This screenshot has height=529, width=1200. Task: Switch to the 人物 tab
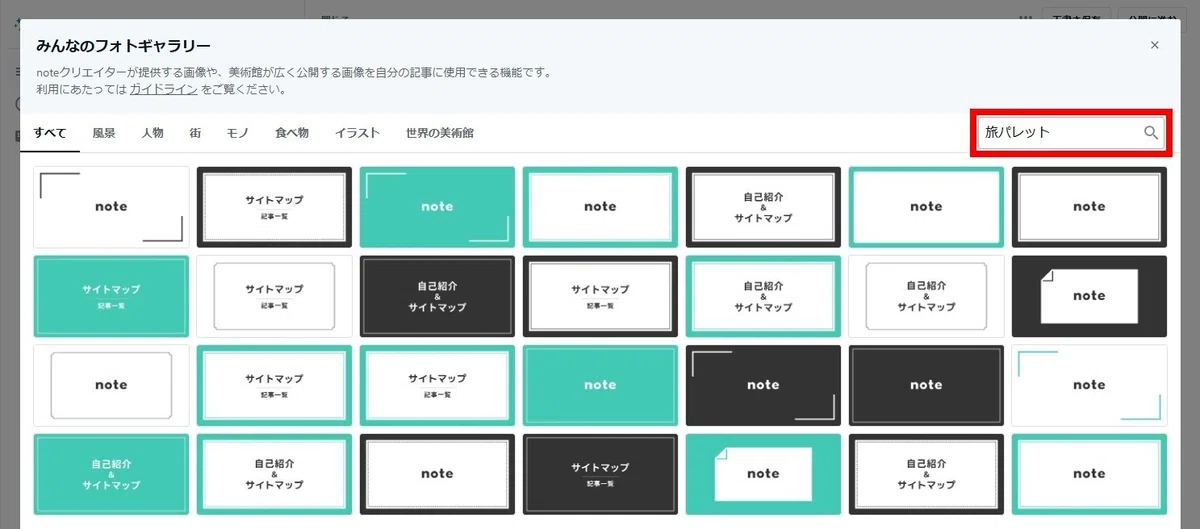(x=152, y=133)
